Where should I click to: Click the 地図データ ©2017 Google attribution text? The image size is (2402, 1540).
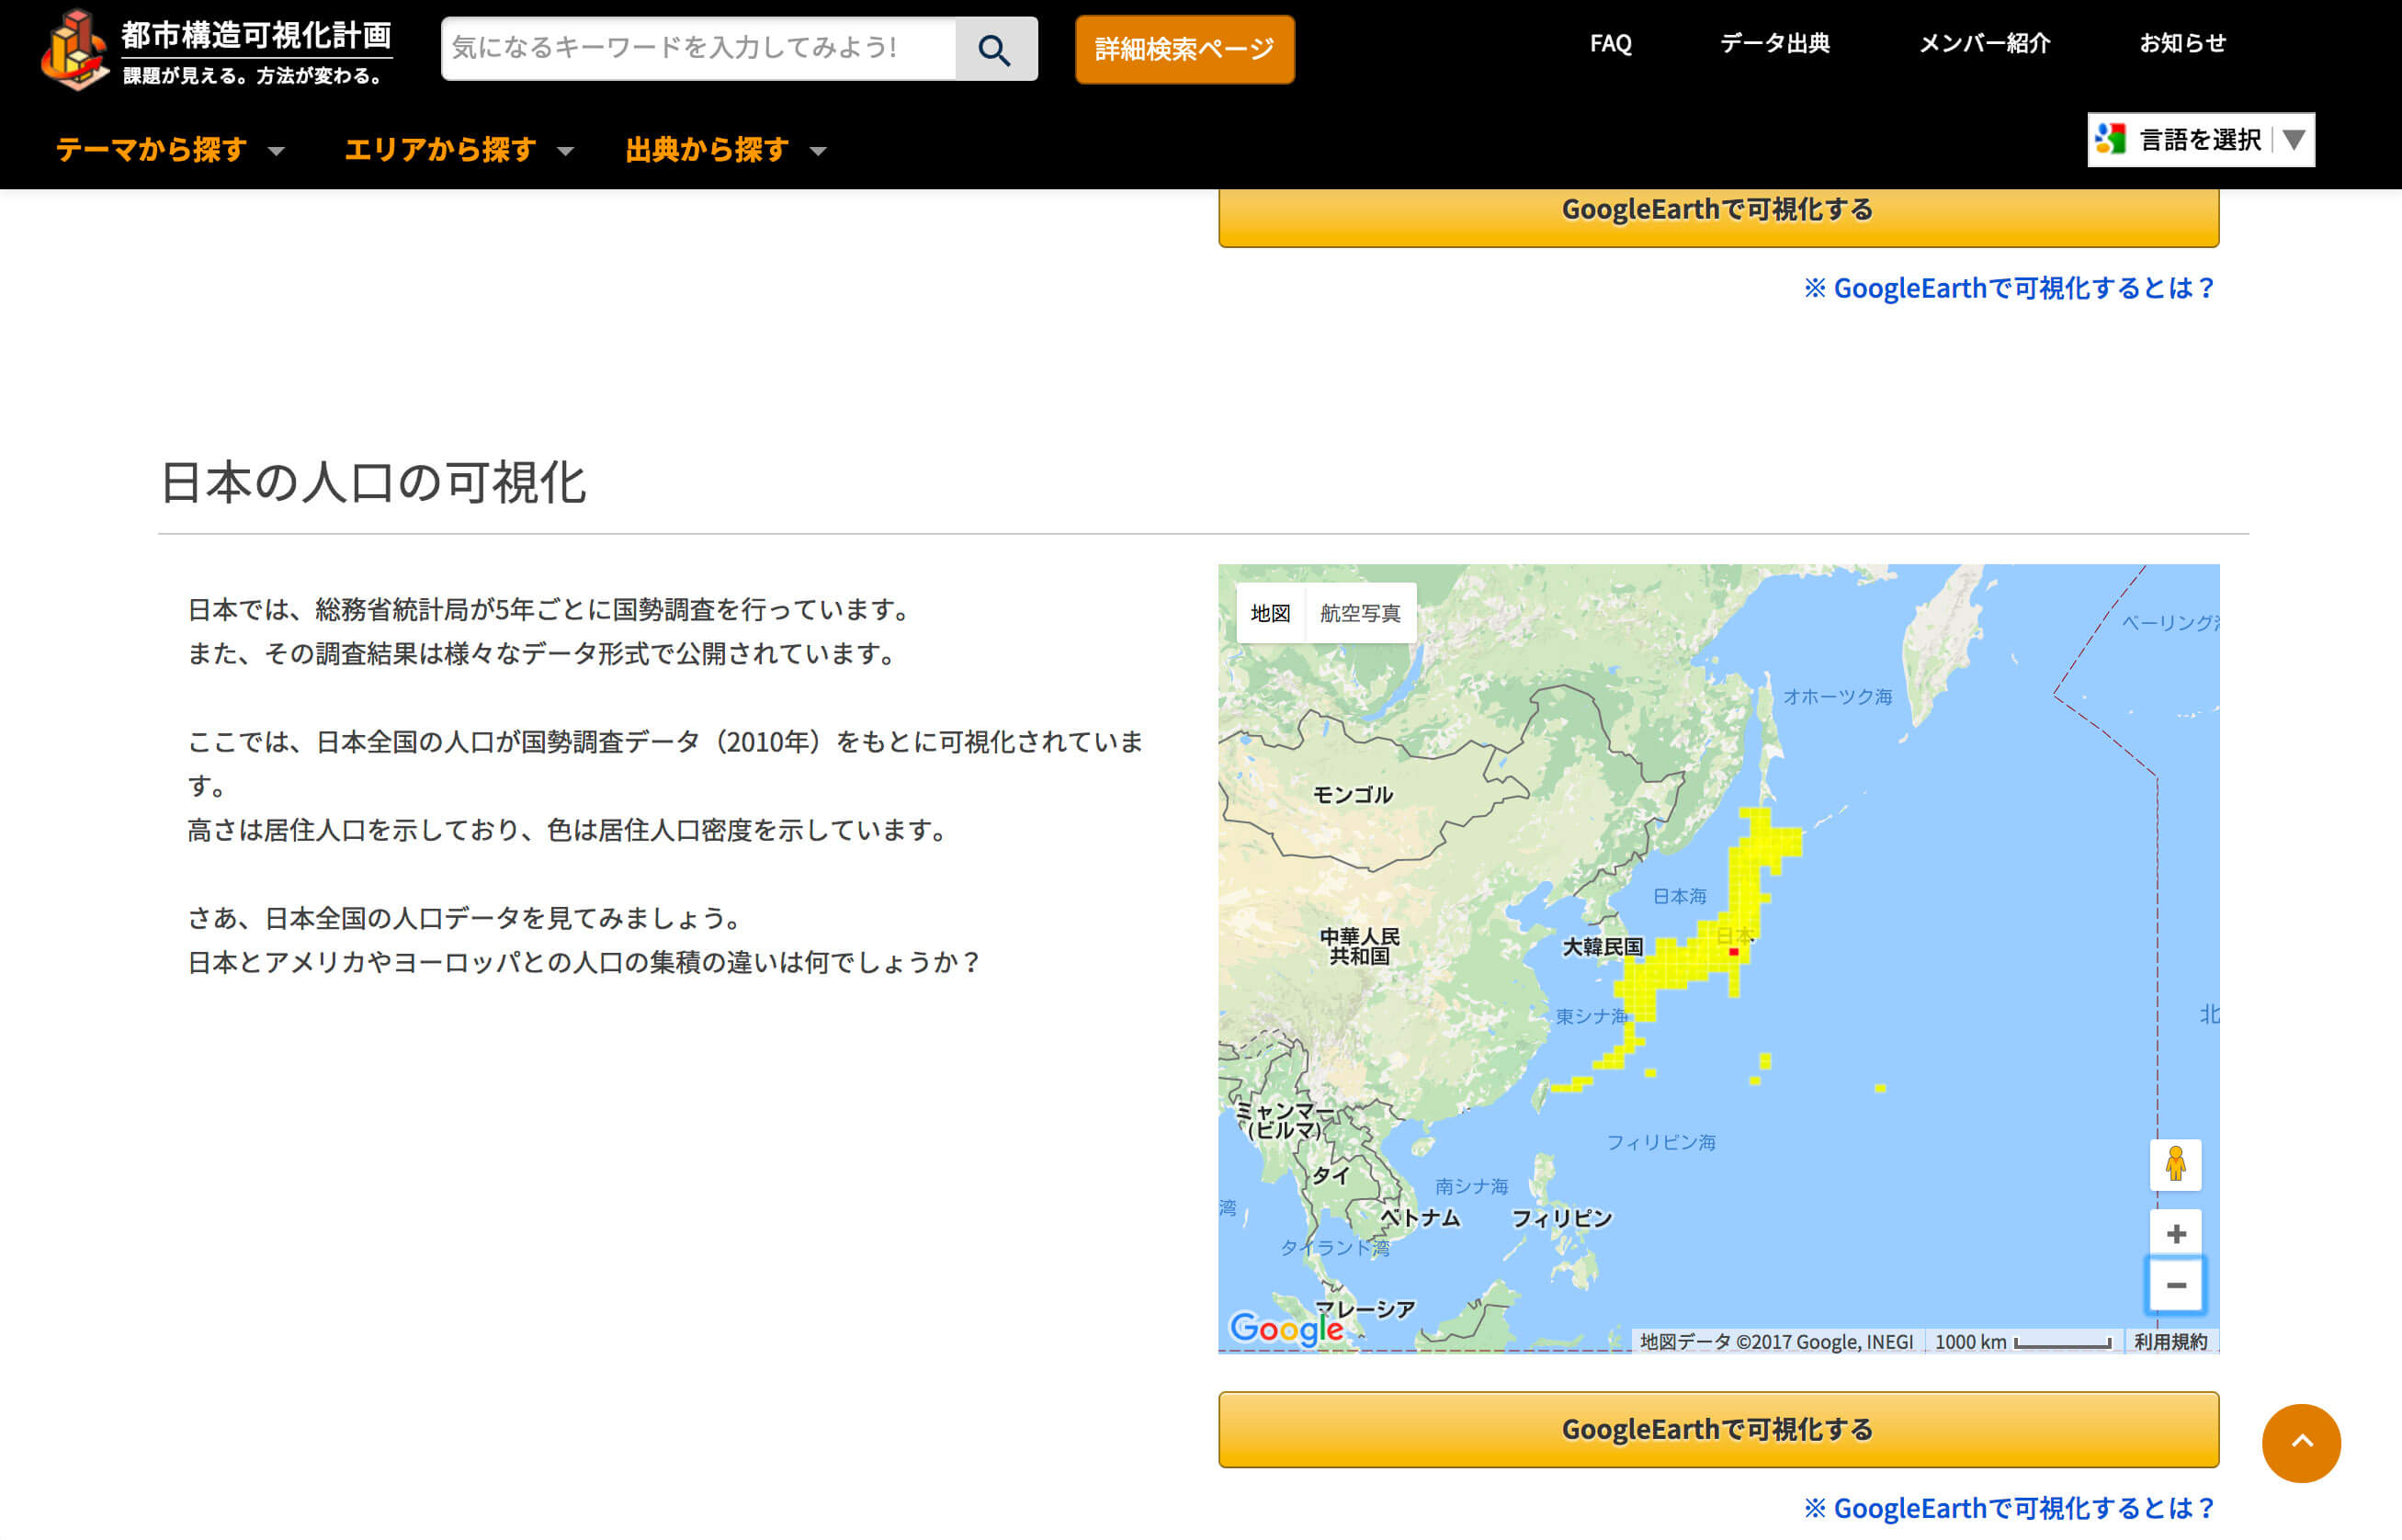[1776, 1342]
